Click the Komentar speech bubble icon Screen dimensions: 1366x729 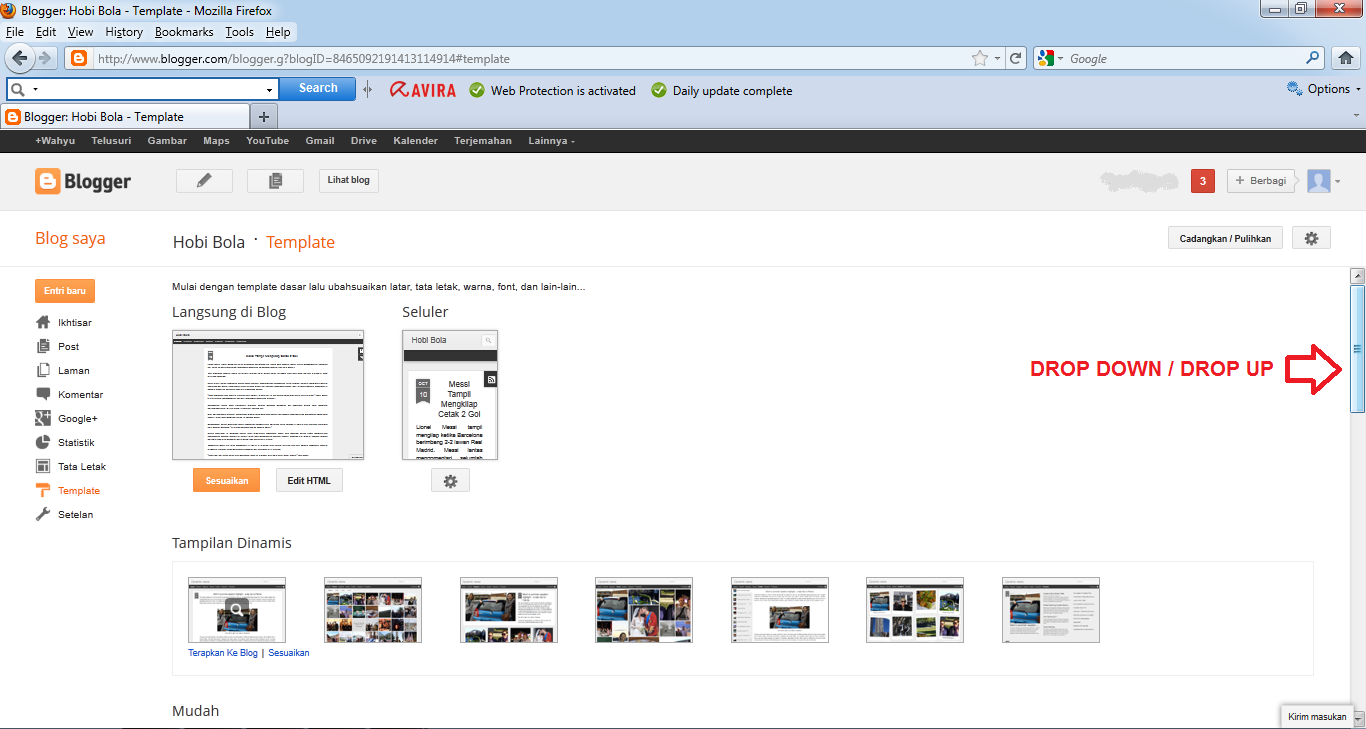point(43,394)
